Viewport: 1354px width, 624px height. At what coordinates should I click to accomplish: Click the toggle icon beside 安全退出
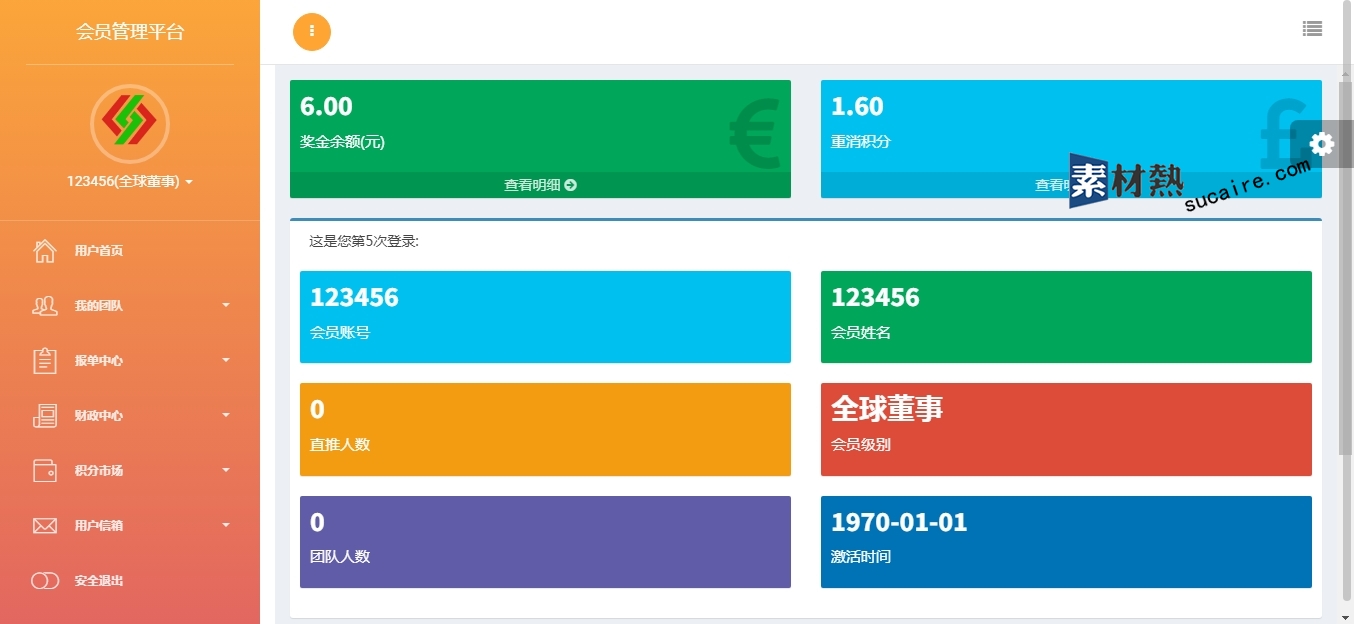[x=45, y=581]
